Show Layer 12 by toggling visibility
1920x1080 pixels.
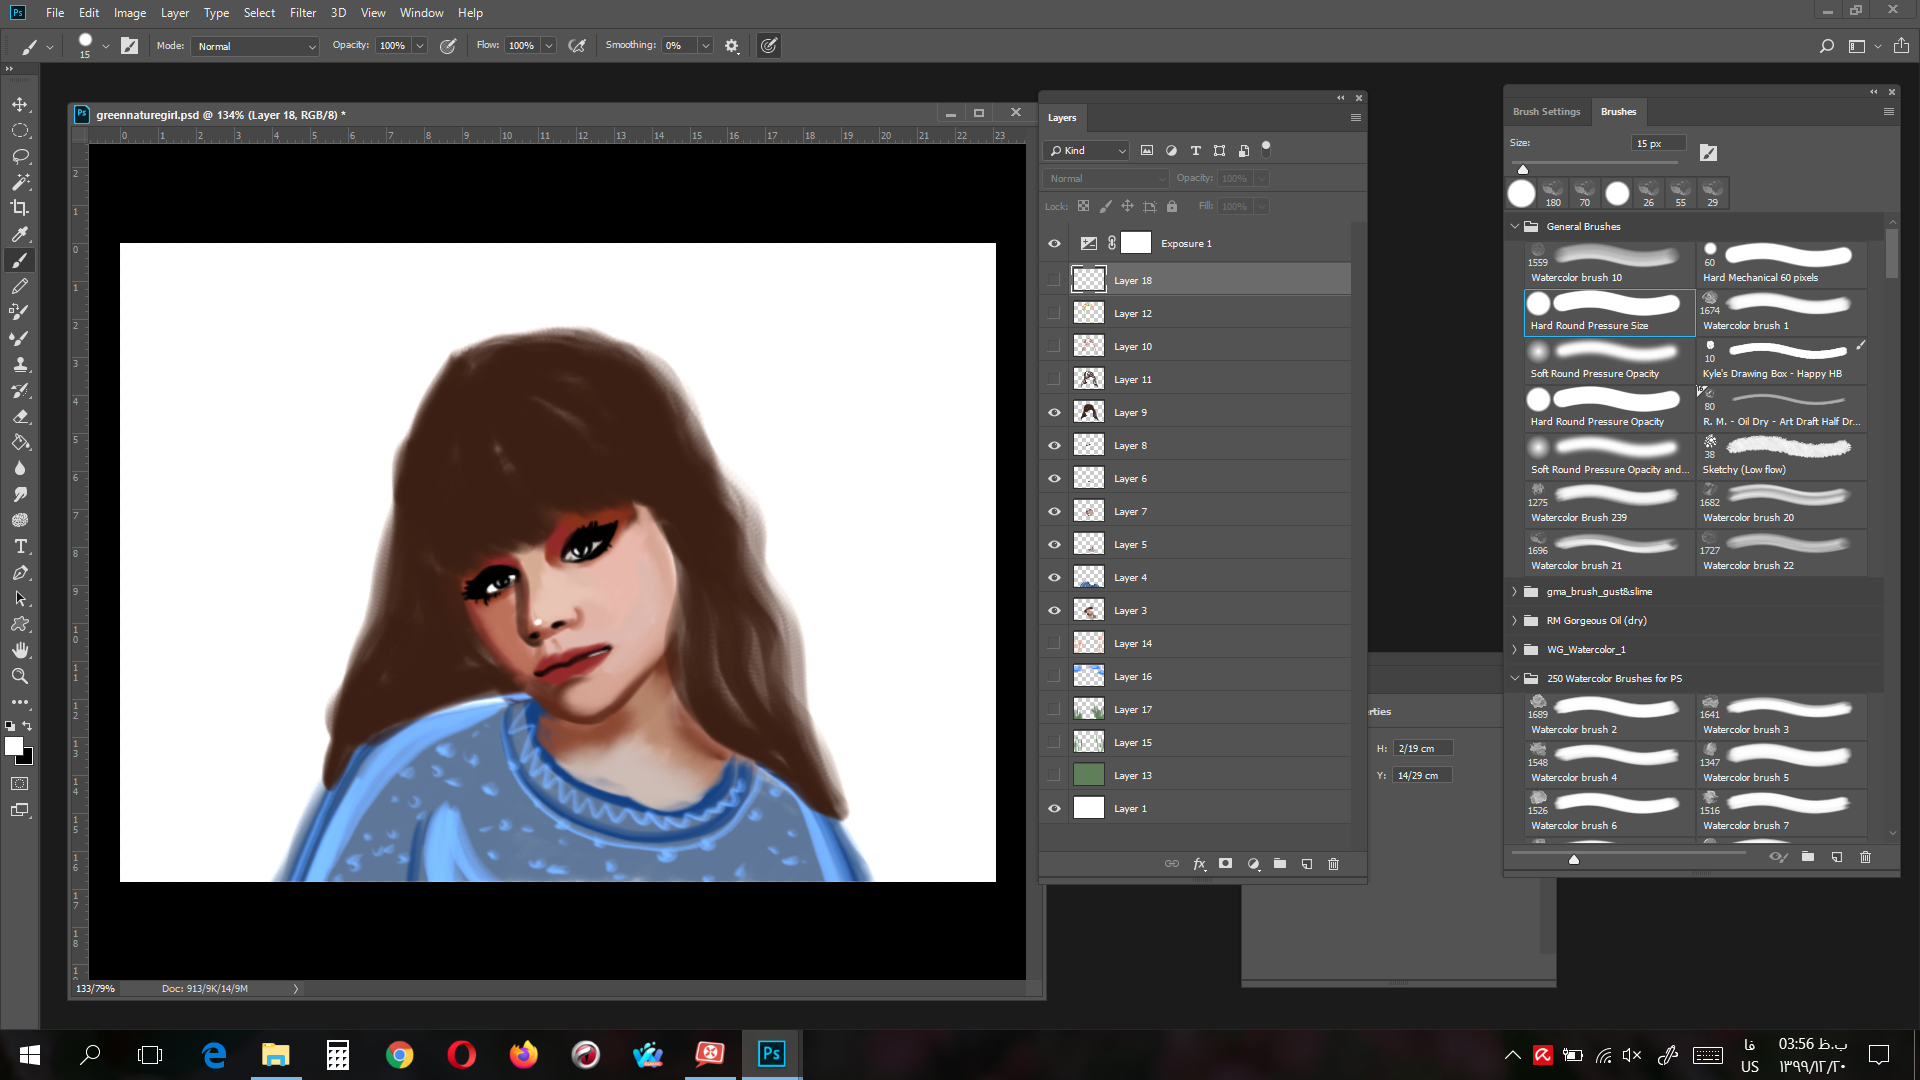pyautogui.click(x=1054, y=313)
